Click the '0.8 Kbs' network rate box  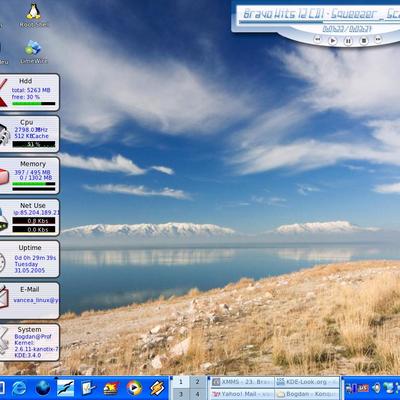pyautogui.click(x=34, y=221)
